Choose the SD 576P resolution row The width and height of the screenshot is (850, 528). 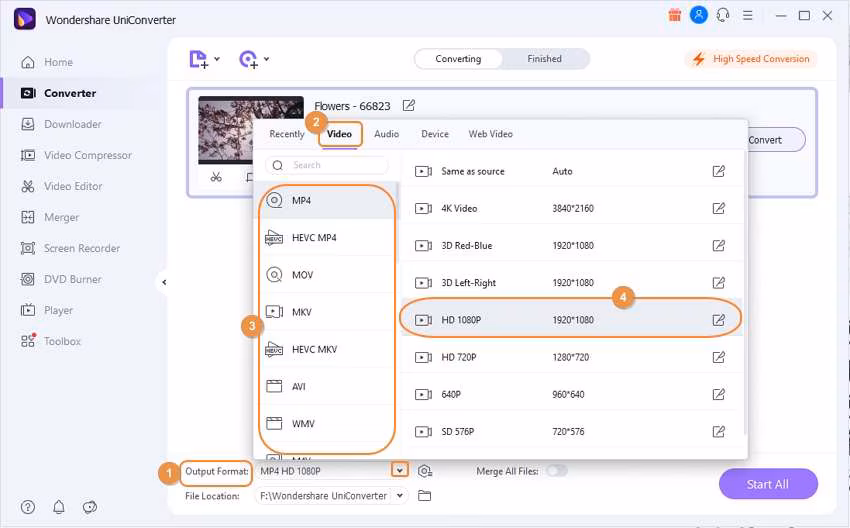[571, 432]
